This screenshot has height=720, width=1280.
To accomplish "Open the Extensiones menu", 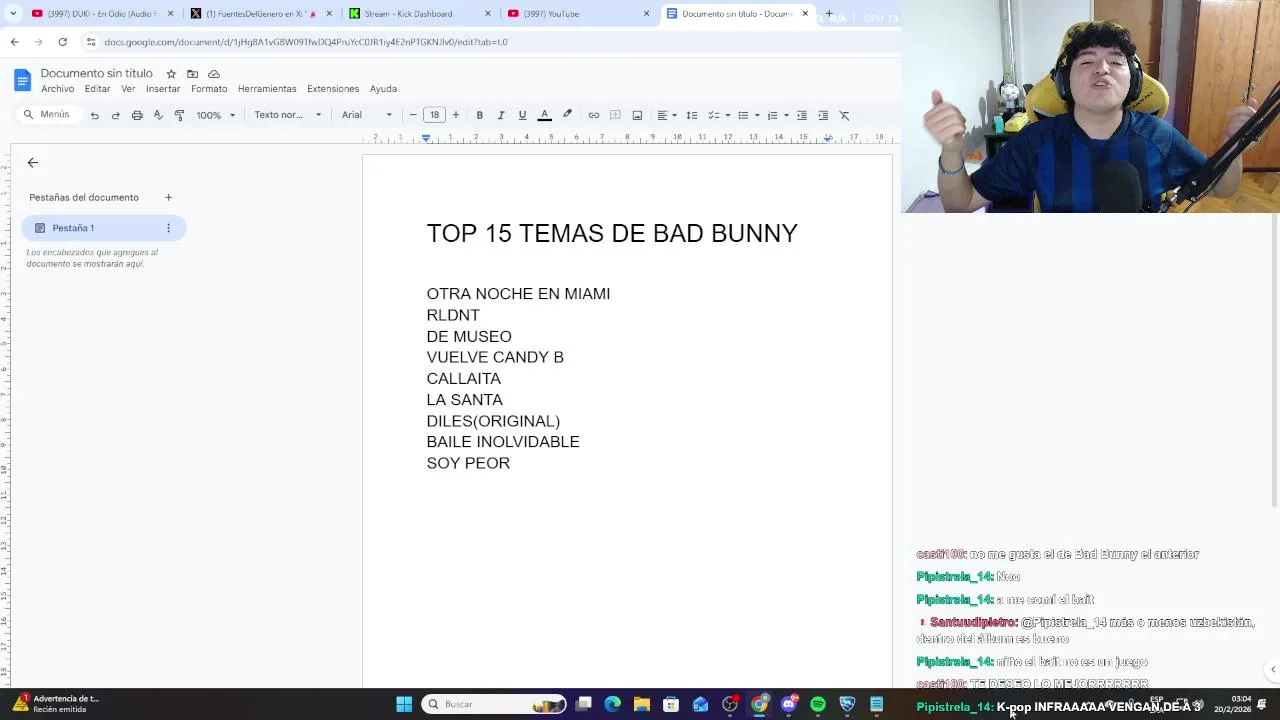I will [333, 89].
